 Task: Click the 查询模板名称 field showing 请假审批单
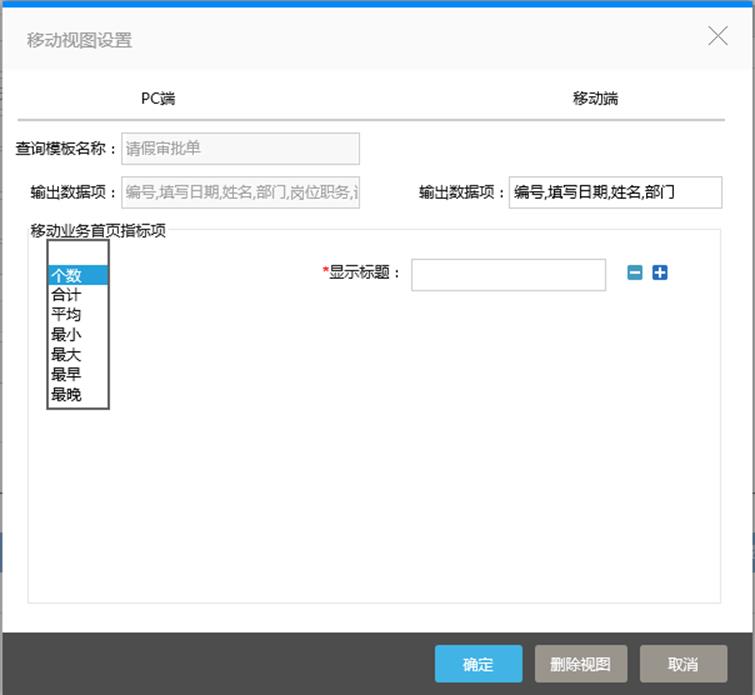[x=240, y=149]
